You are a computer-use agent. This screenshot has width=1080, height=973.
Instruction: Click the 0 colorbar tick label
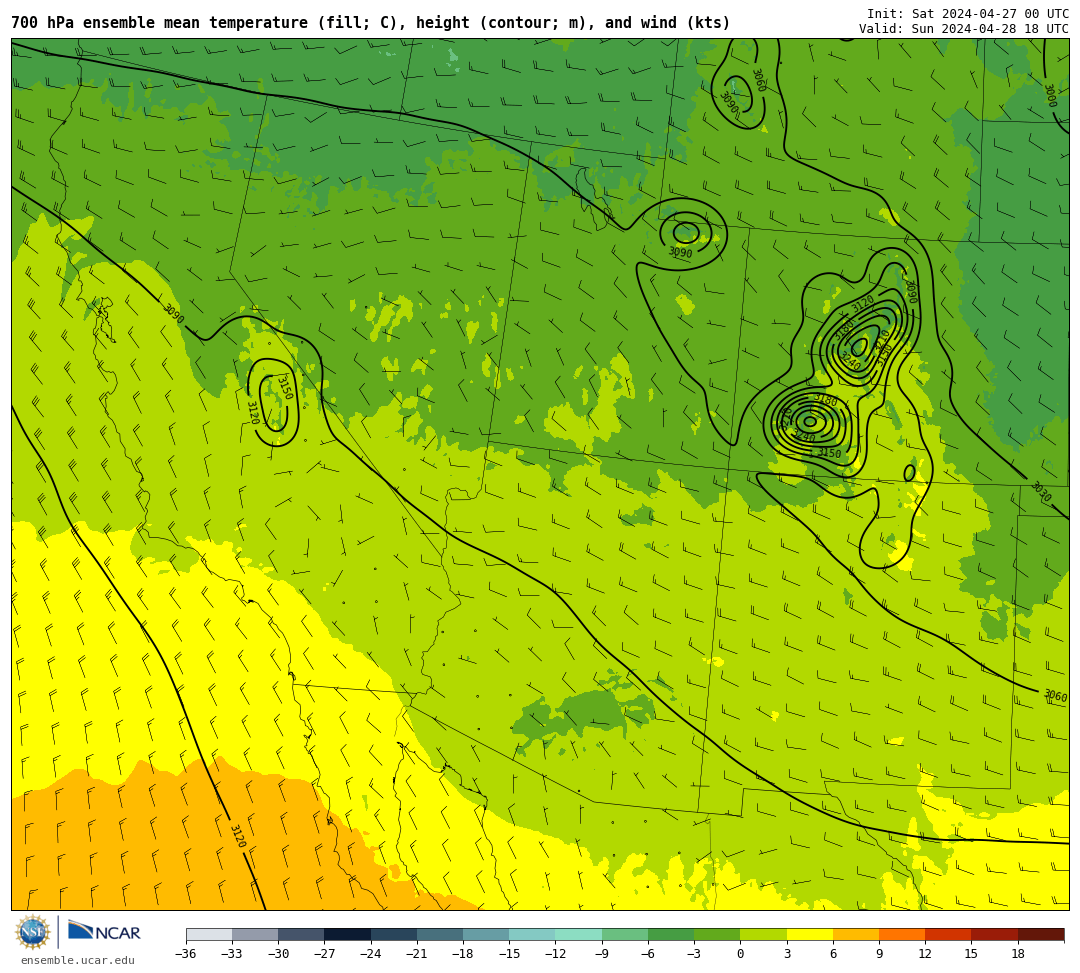pos(740,954)
